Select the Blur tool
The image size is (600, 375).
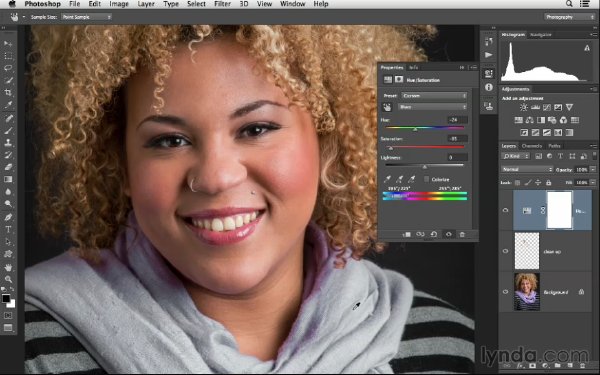[x=8, y=192]
